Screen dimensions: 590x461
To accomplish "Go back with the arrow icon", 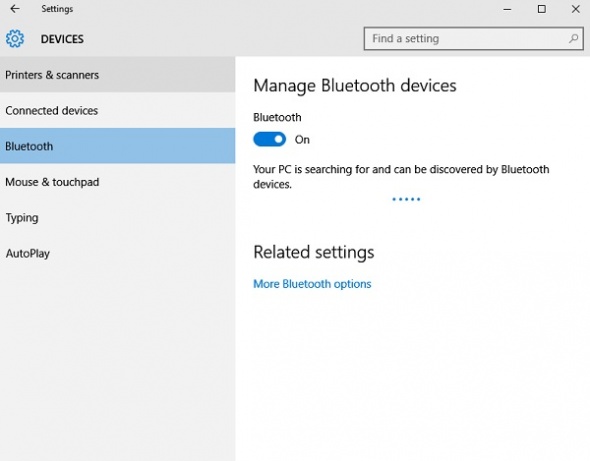I will pyautogui.click(x=15, y=9).
